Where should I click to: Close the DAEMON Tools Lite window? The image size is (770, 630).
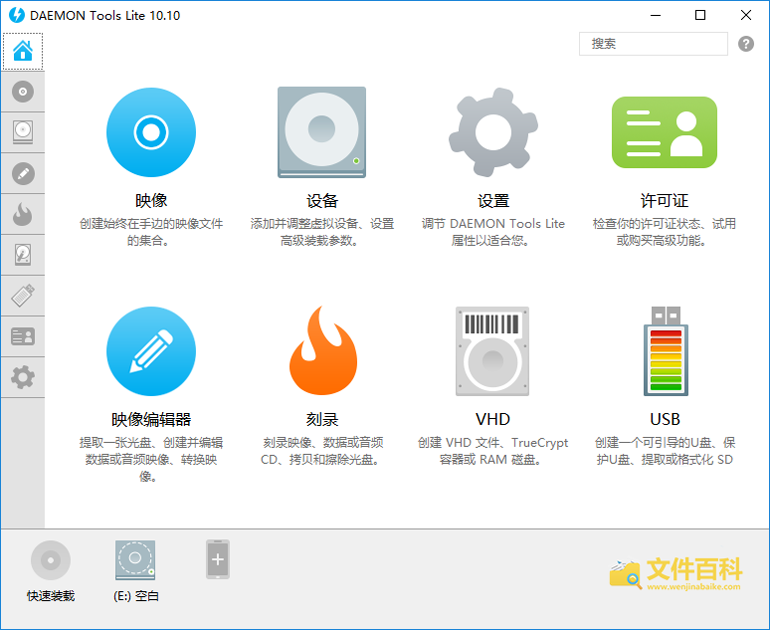pos(745,15)
